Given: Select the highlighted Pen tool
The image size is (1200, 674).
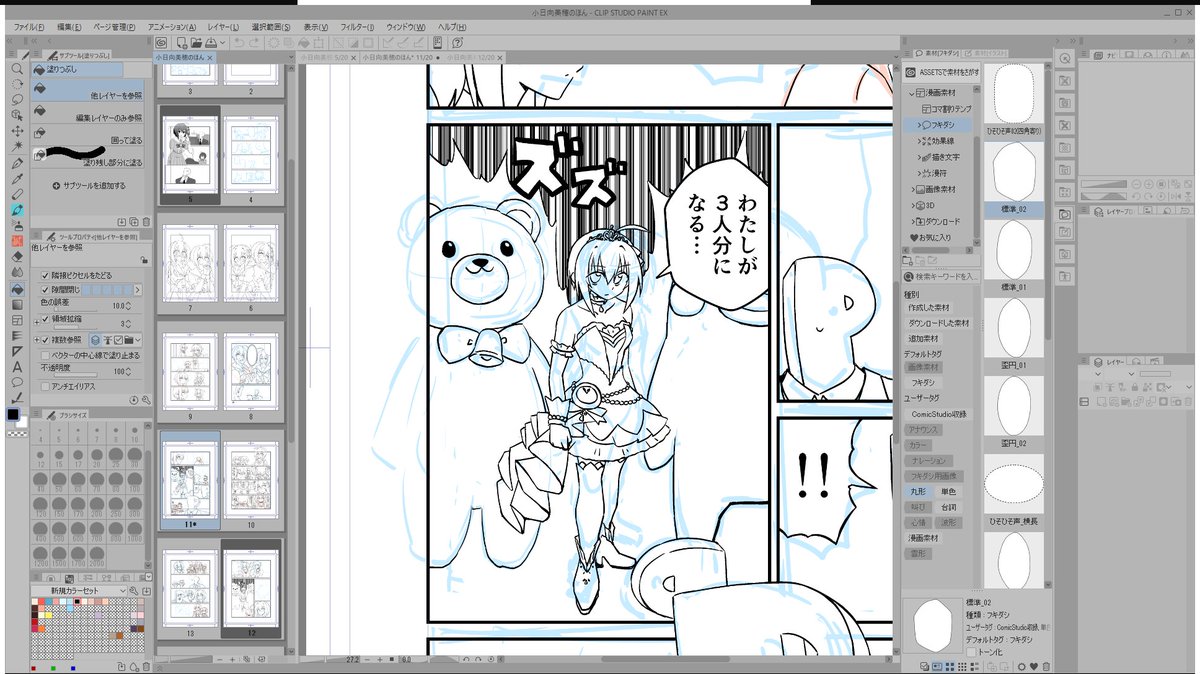Looking at the screenshot, I should tap(17, 209).
